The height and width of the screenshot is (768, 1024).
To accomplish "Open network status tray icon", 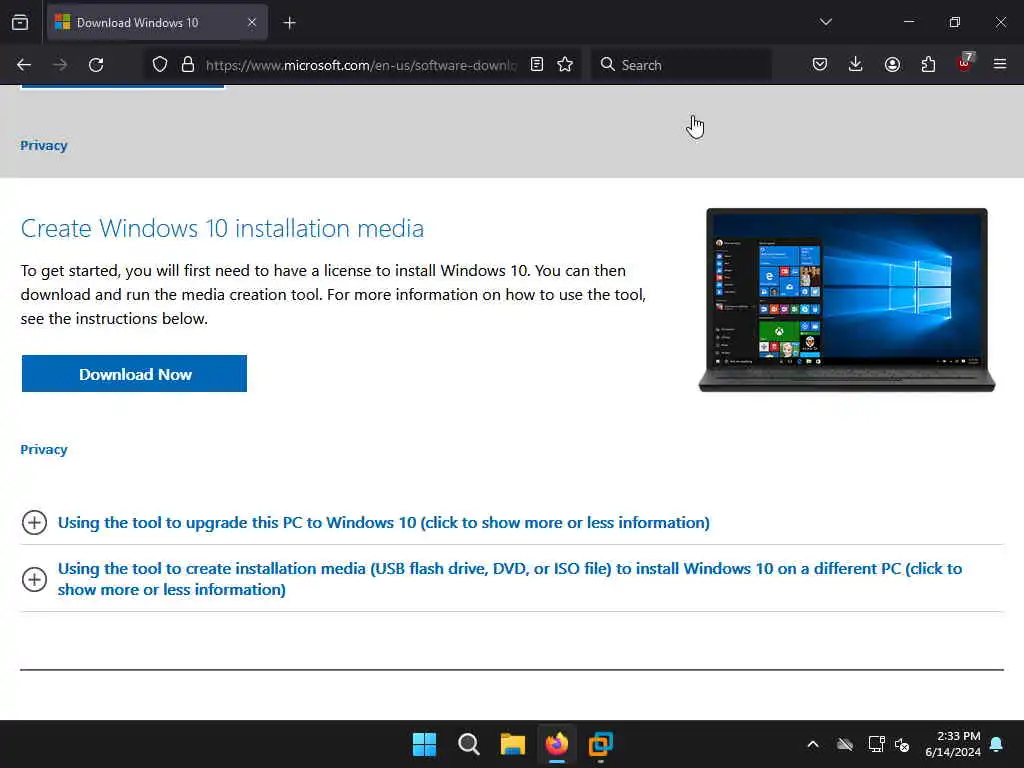I will 876,744.
